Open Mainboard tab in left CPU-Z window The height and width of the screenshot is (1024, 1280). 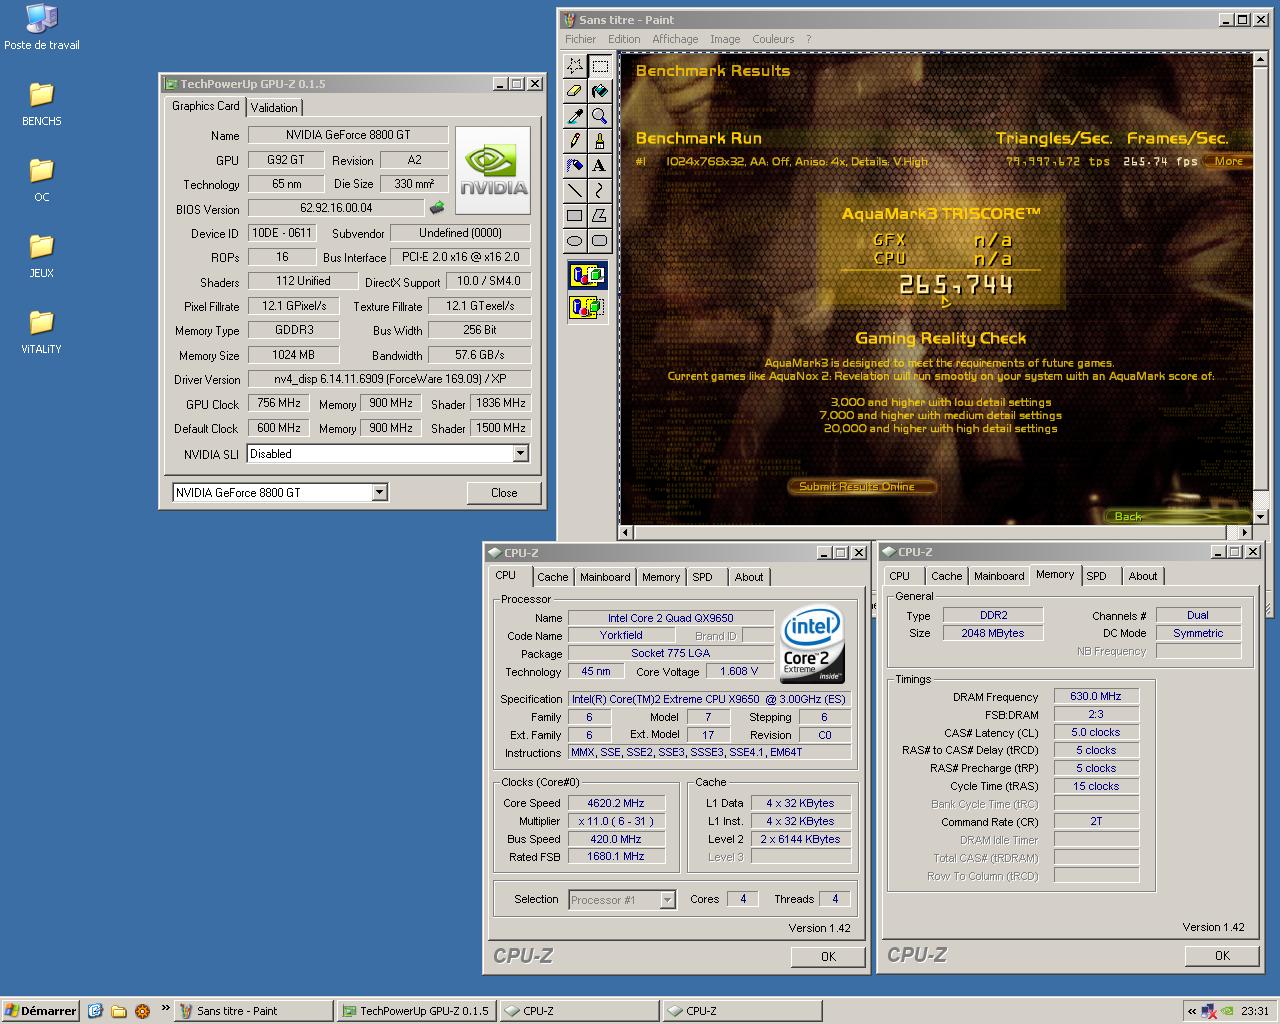point(605,577)
